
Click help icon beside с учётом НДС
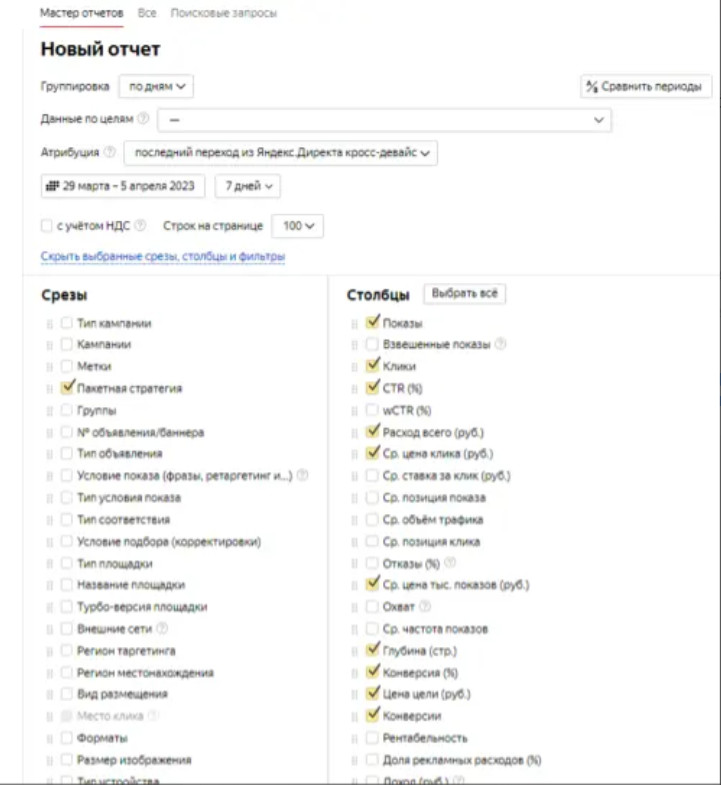(x=140, y=226)
